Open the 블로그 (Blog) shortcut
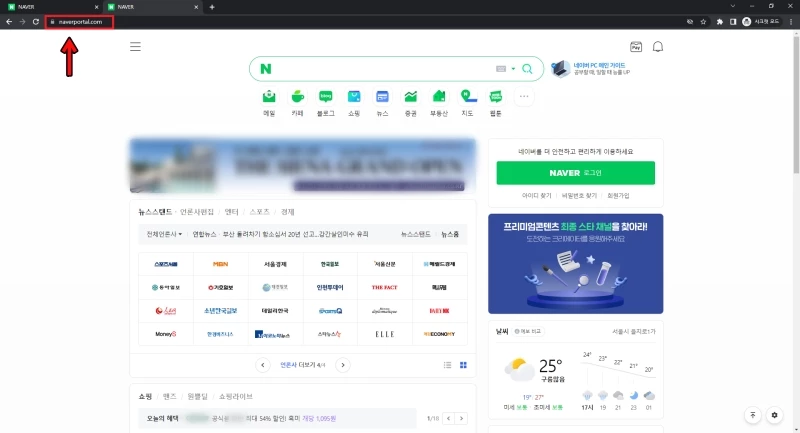Image resolution: width=800 pixels, height=433 pixels. pyautogui.click(x=326, y=103)
